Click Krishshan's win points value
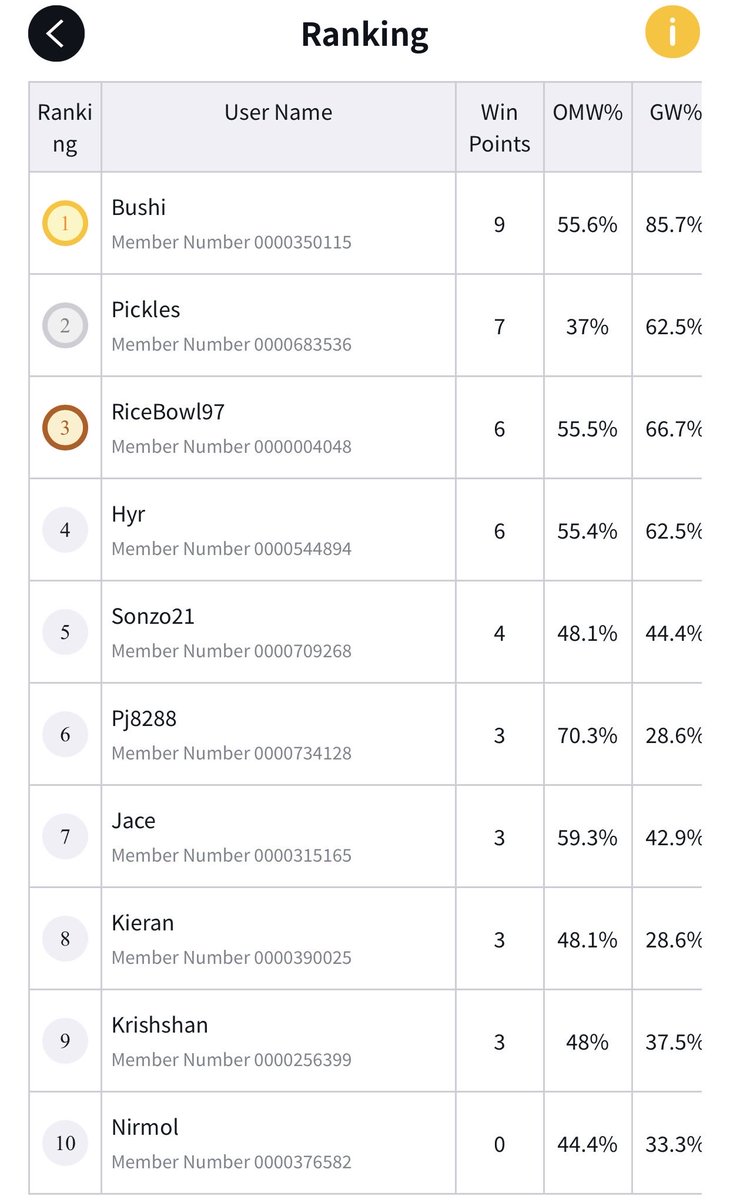Viewport: 730px width, 1200px height. click(500, 1042)
